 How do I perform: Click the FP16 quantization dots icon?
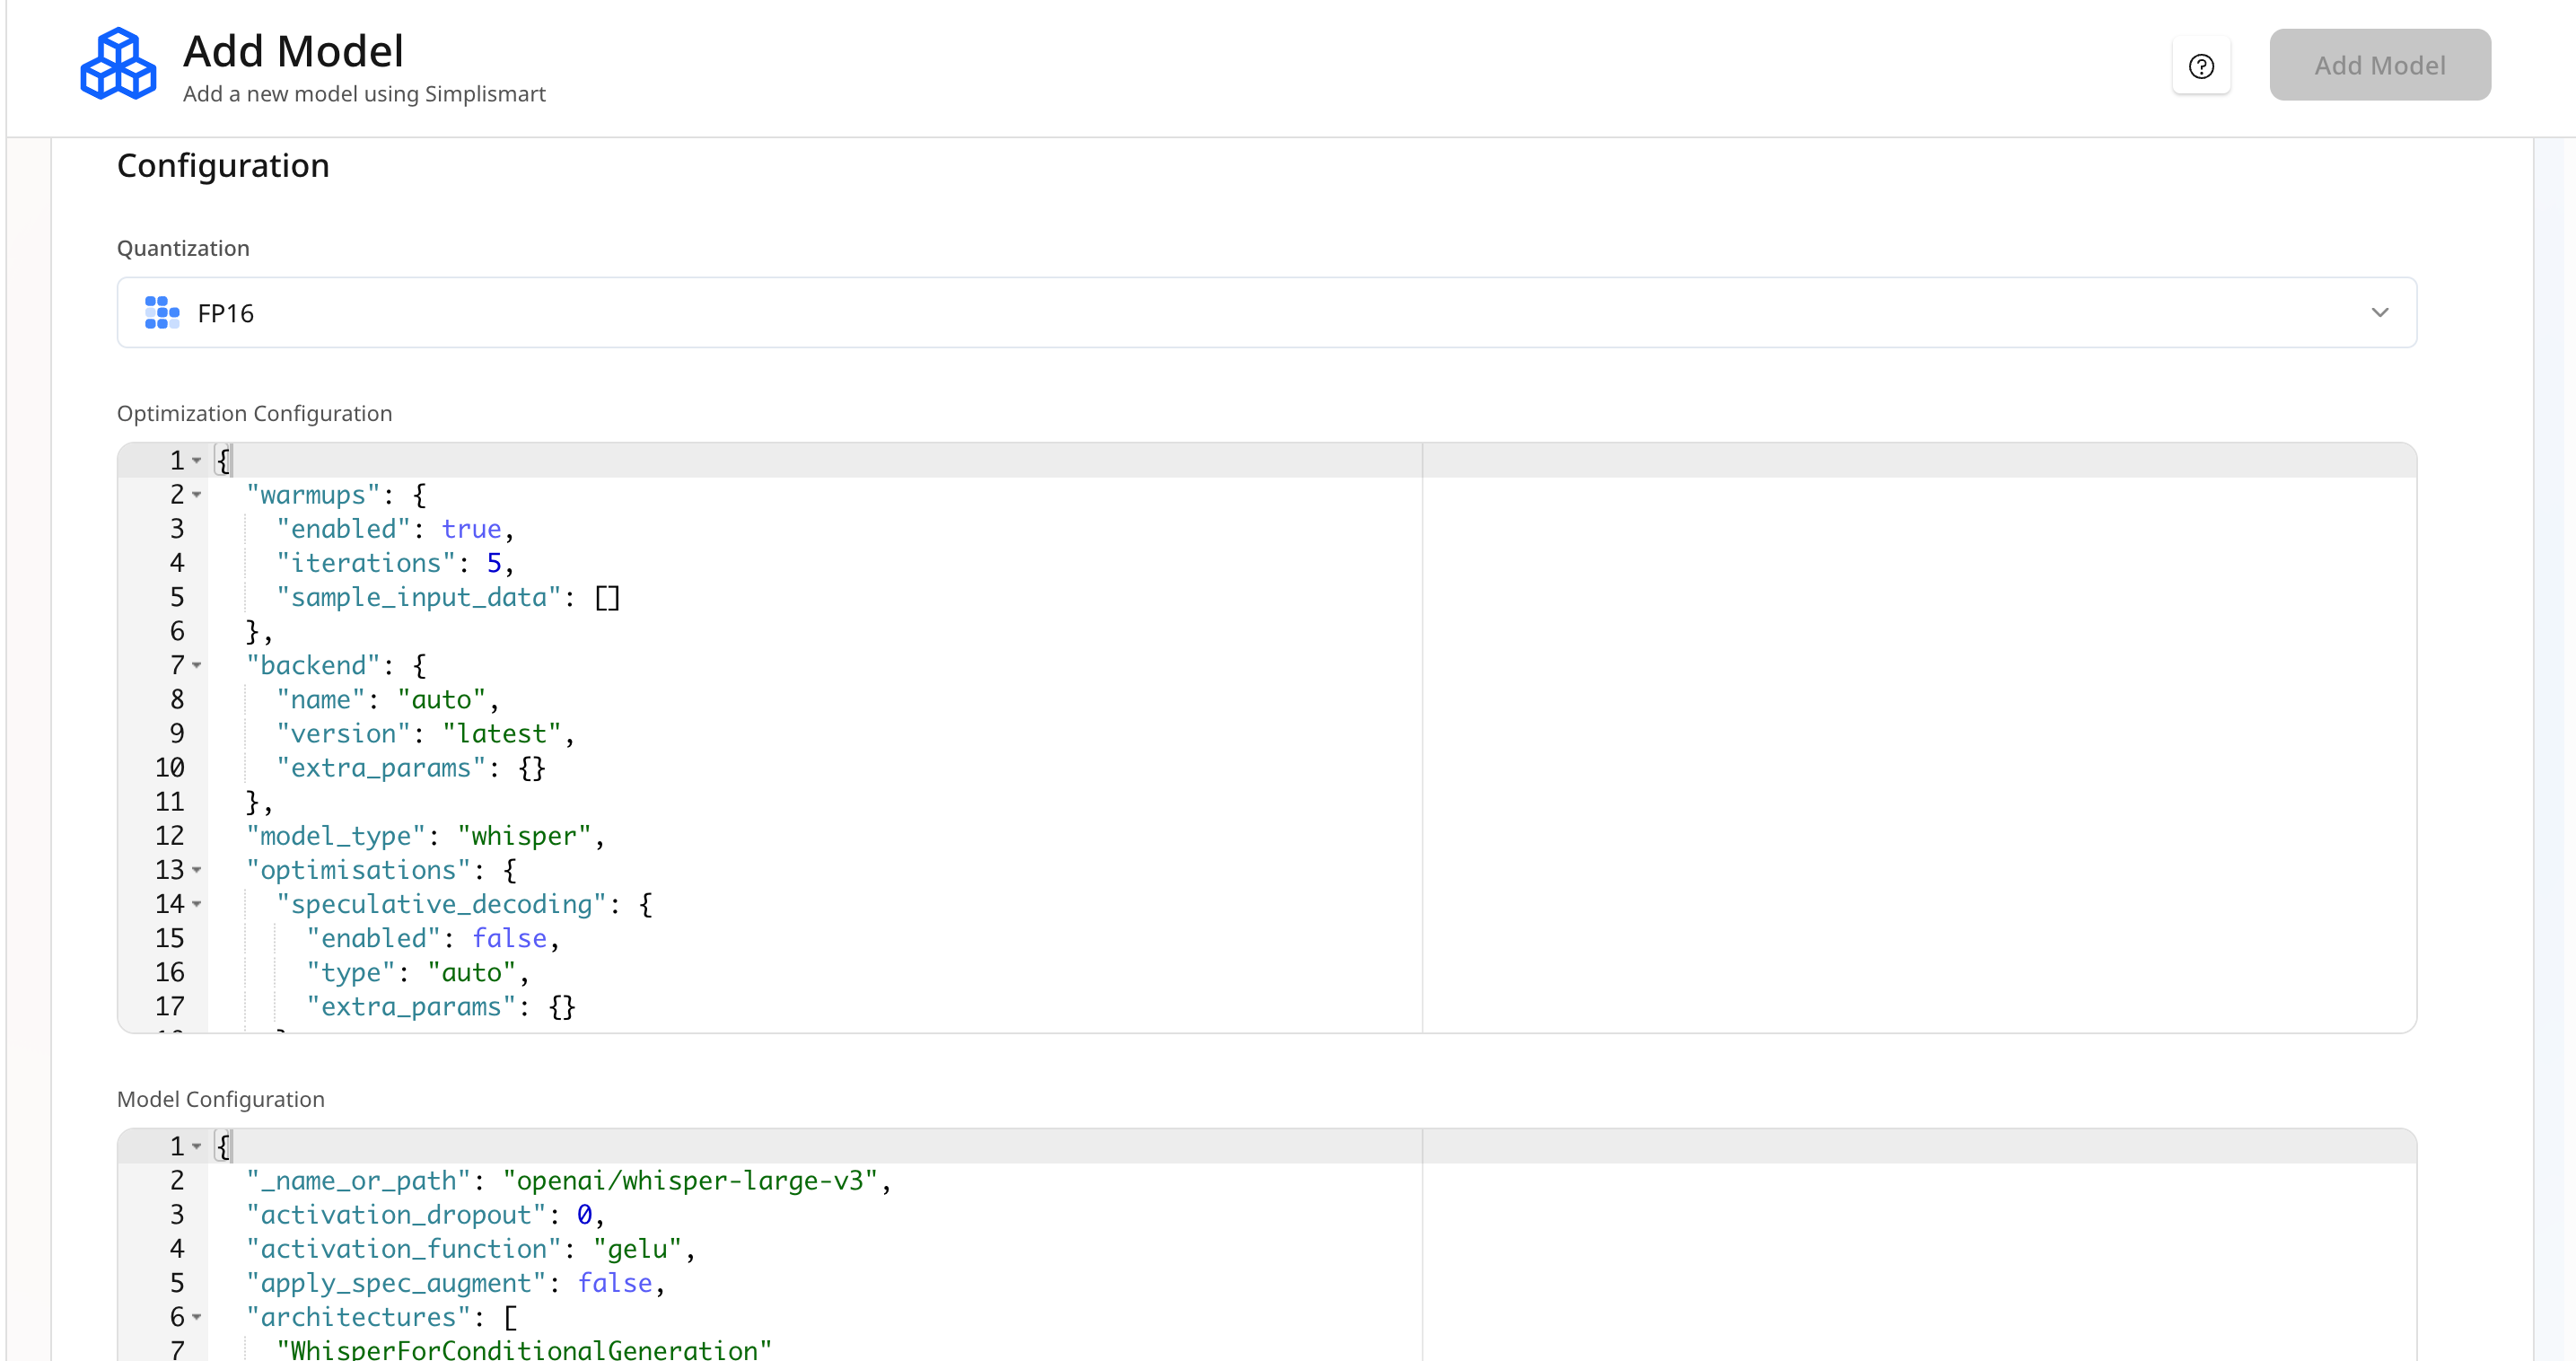click(x=161, y=313)
